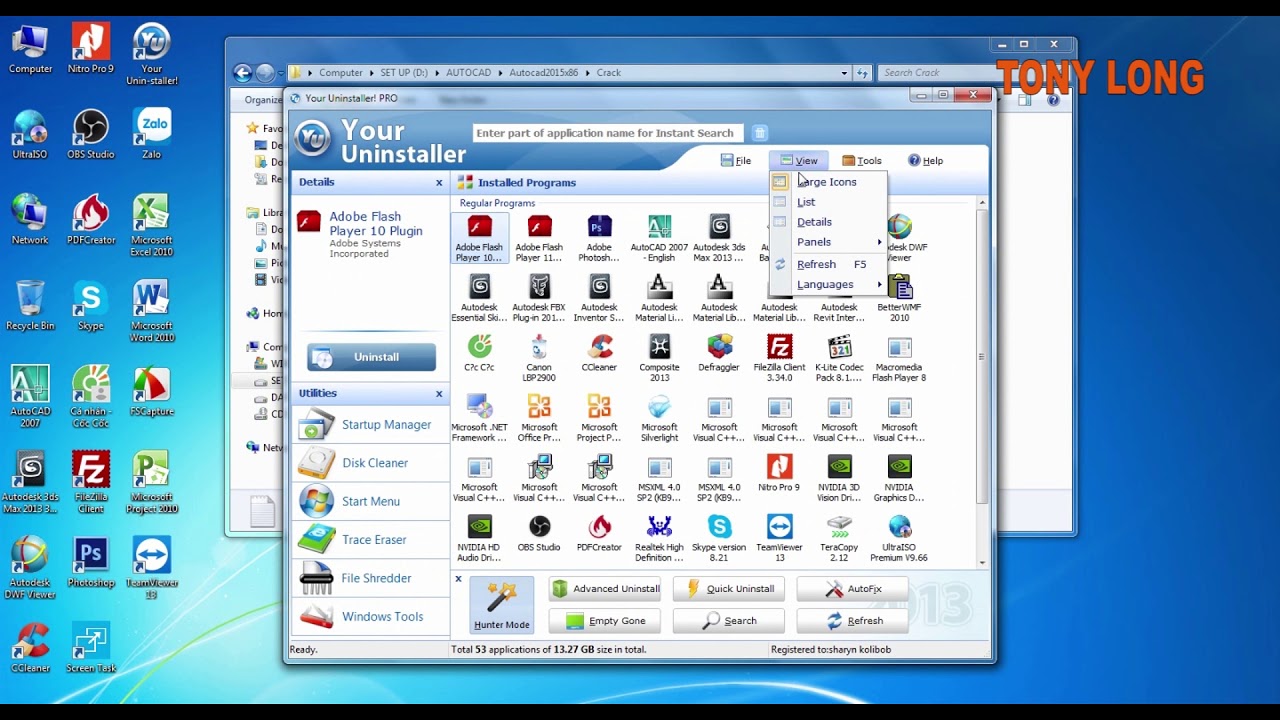The height and width of the screenshot is (720, 1280).
Task: Open Trace Eraser utility
Action: pos(371,540)
